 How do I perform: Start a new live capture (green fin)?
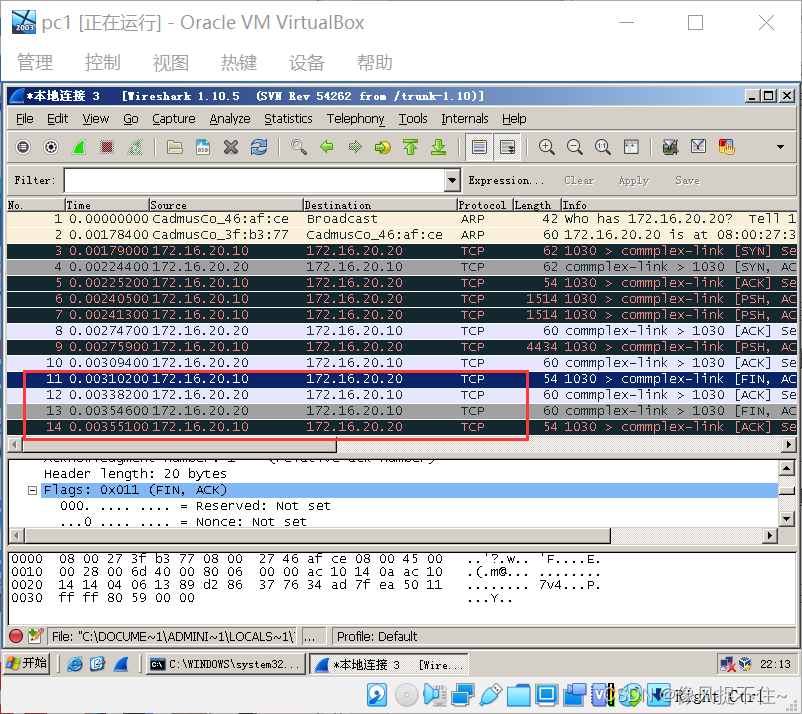point(79,147)
